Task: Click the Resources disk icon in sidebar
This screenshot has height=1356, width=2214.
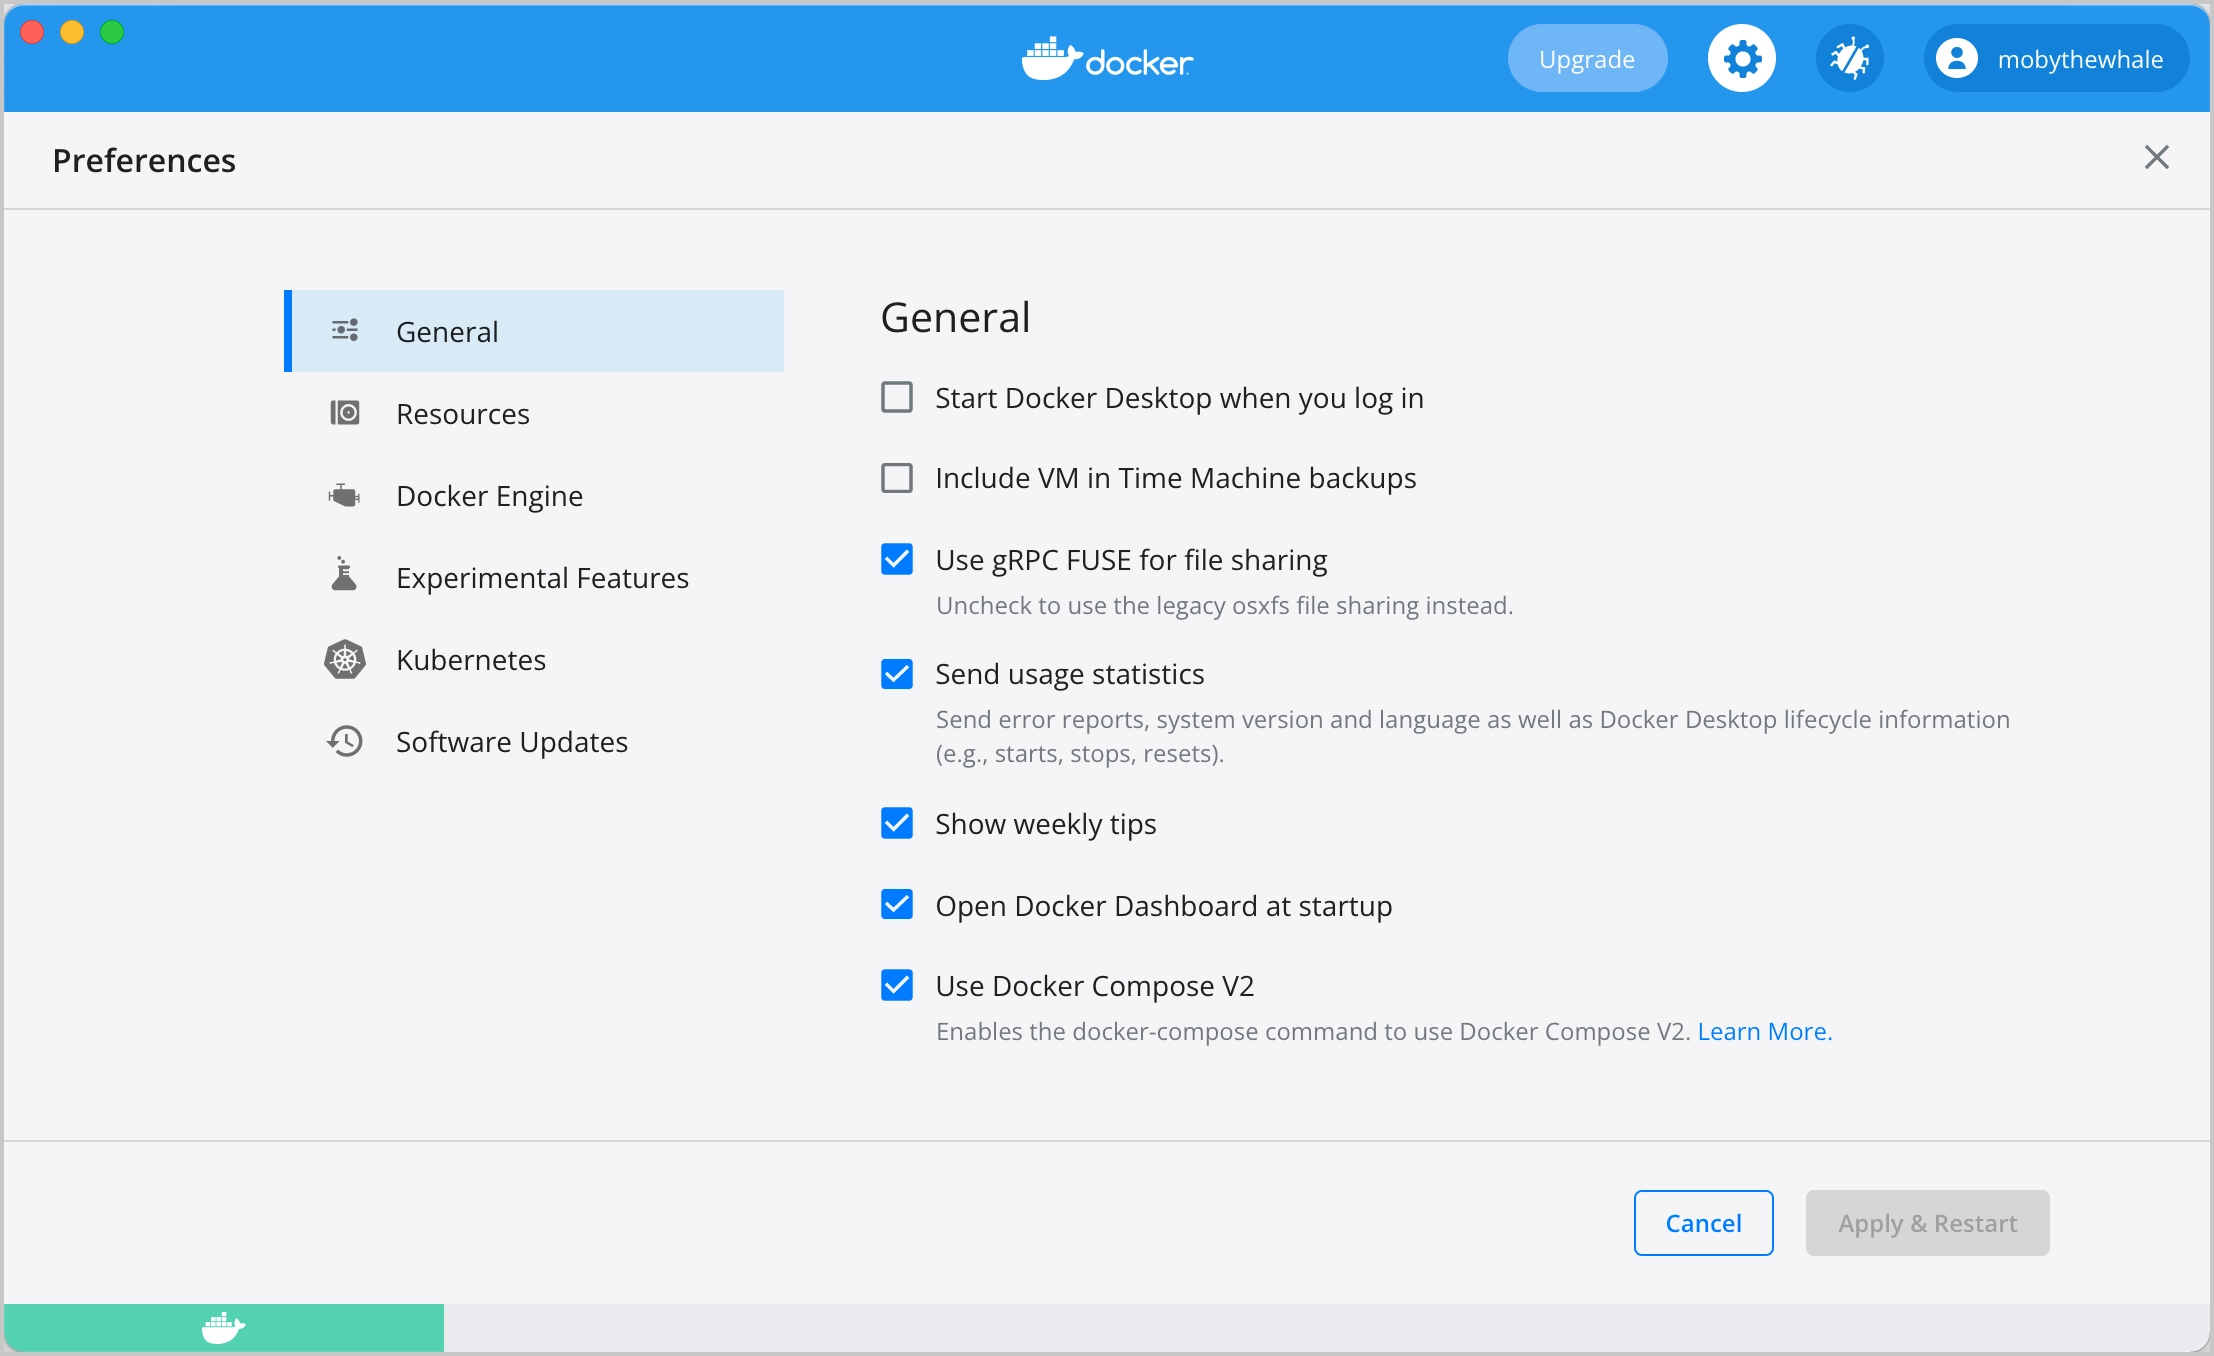Action: tap(345, 413)
